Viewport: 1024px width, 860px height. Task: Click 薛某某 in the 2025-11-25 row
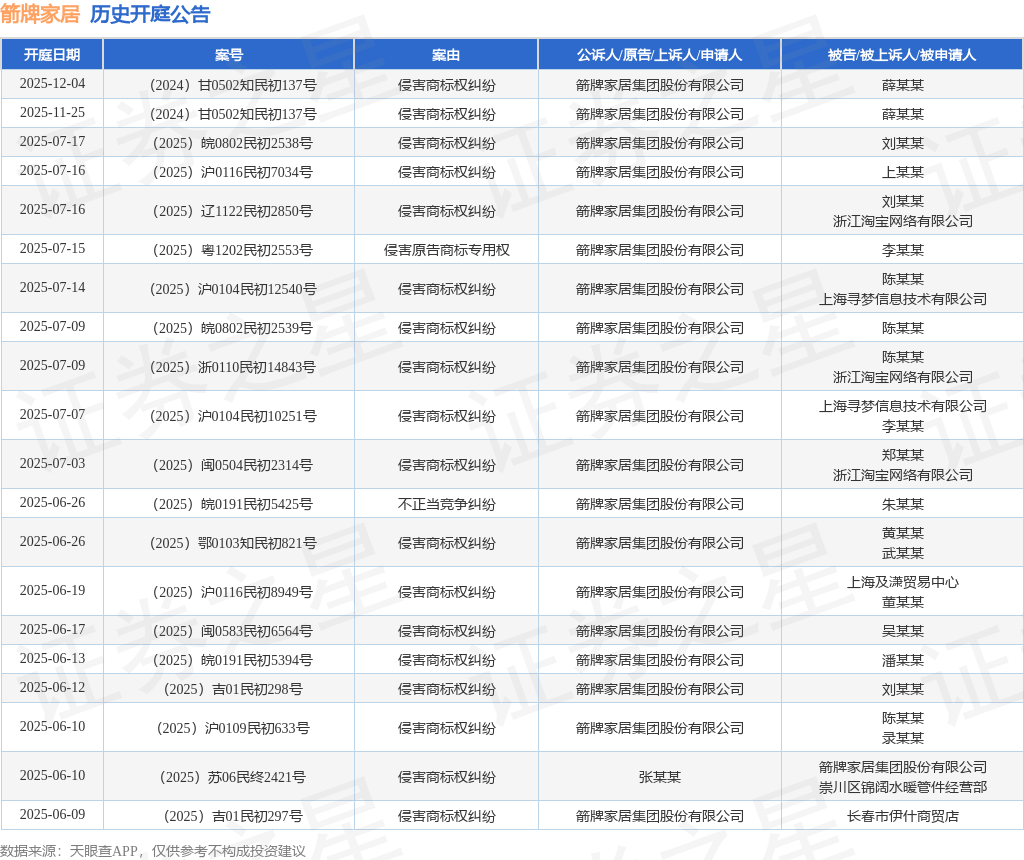pyautogui.click(x=903, y=114)
